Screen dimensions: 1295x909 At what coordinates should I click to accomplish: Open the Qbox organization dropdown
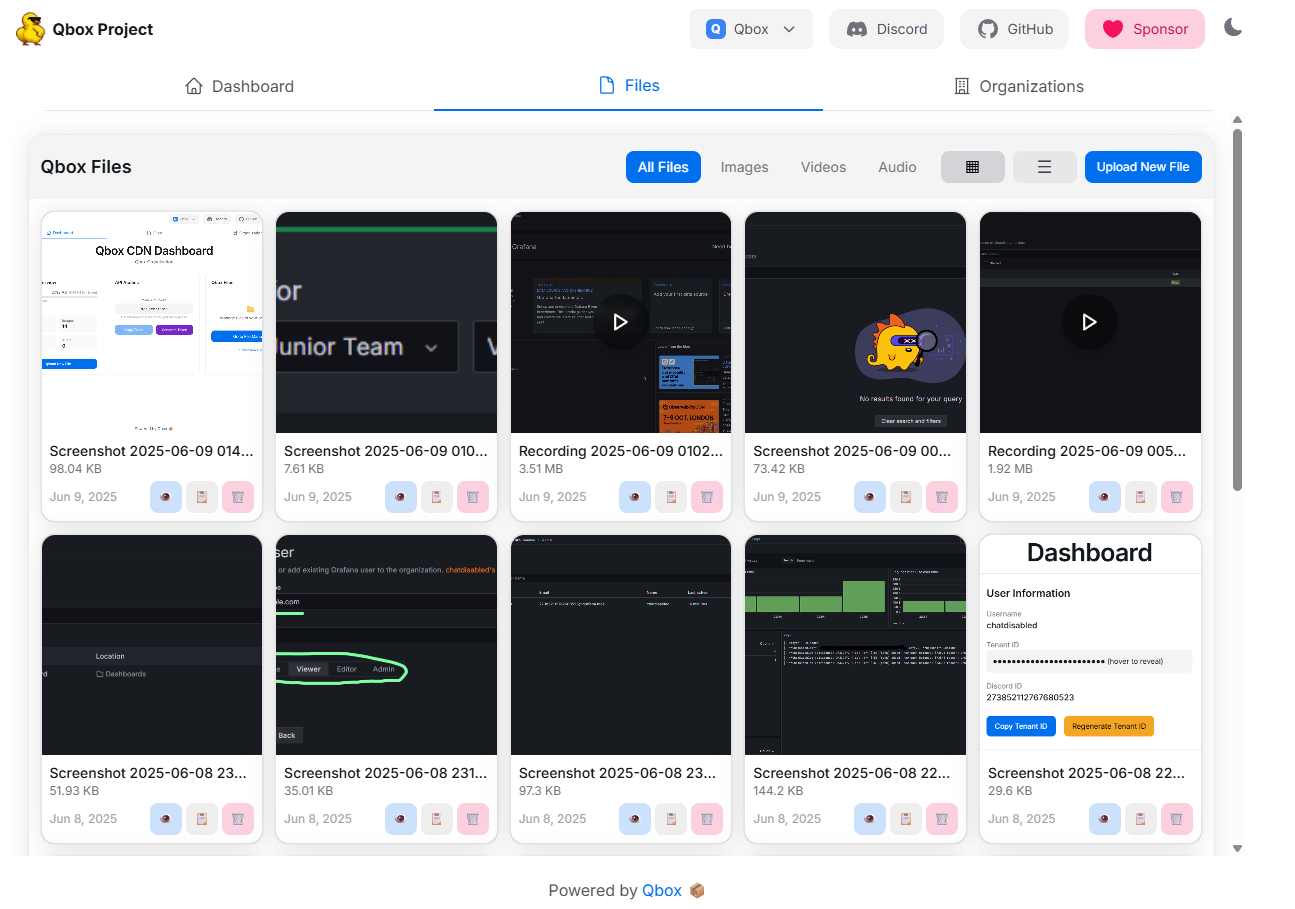(x=751, y=29)
